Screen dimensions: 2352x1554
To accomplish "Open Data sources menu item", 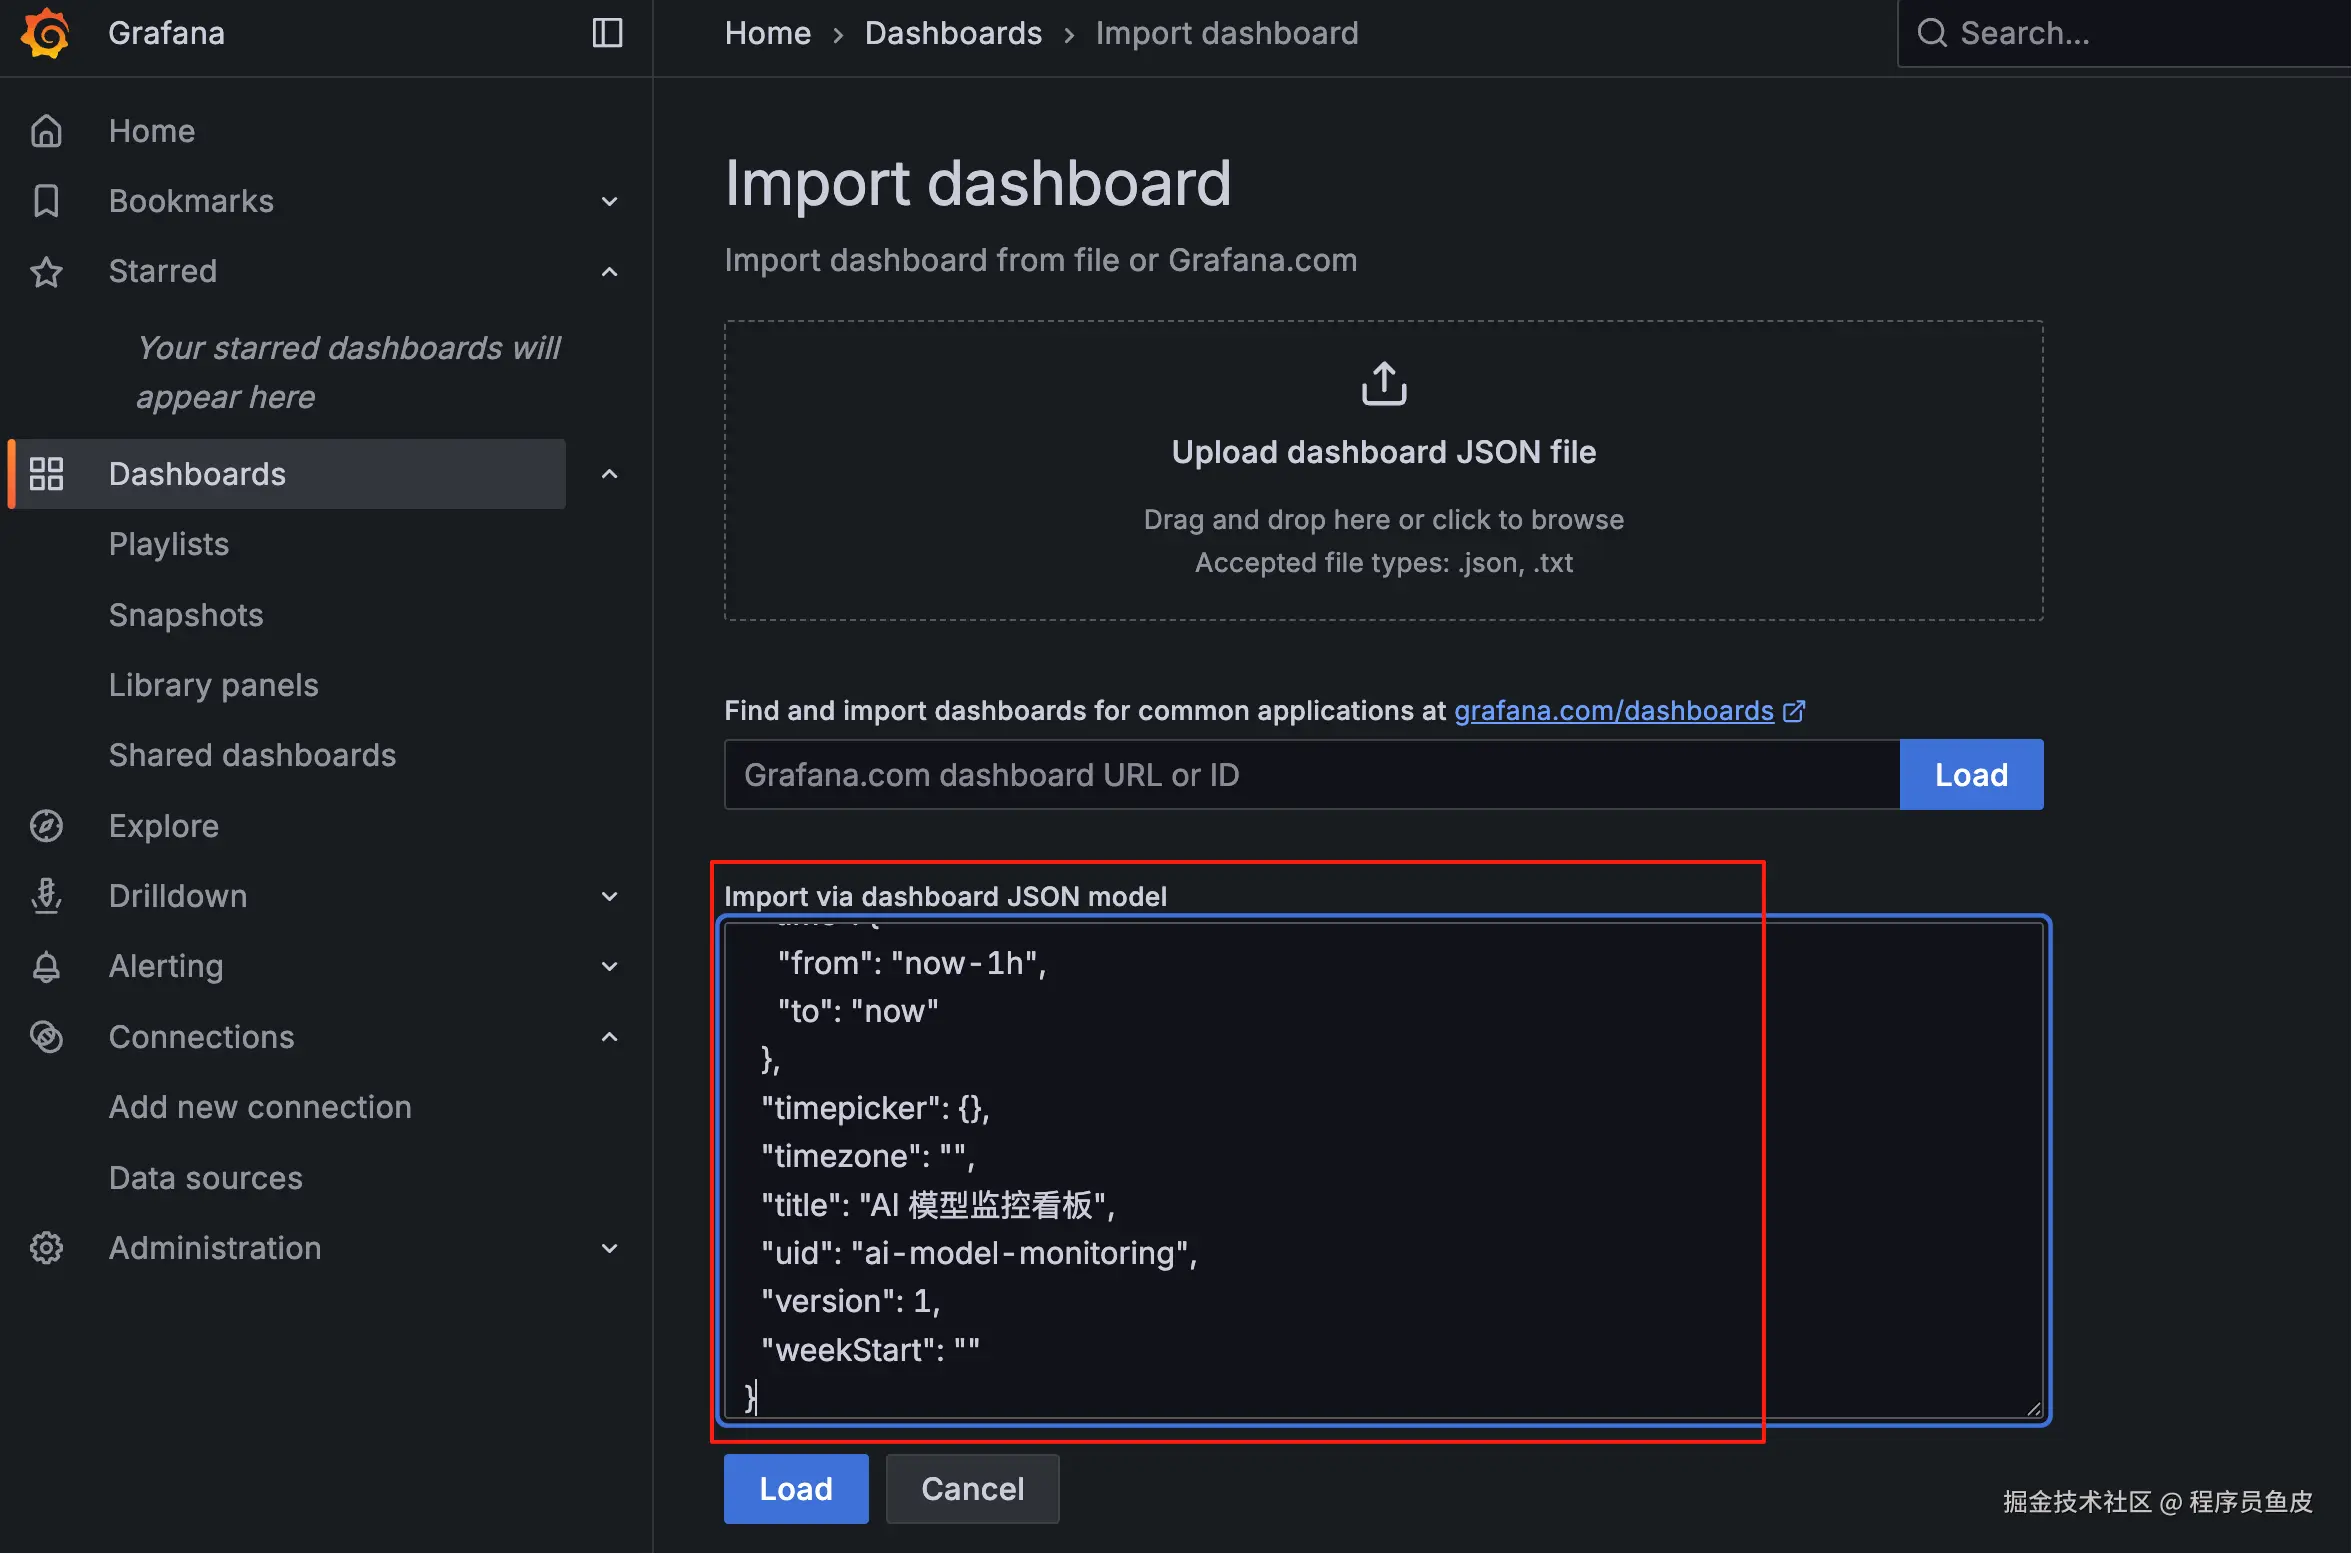I will 205,1178.
